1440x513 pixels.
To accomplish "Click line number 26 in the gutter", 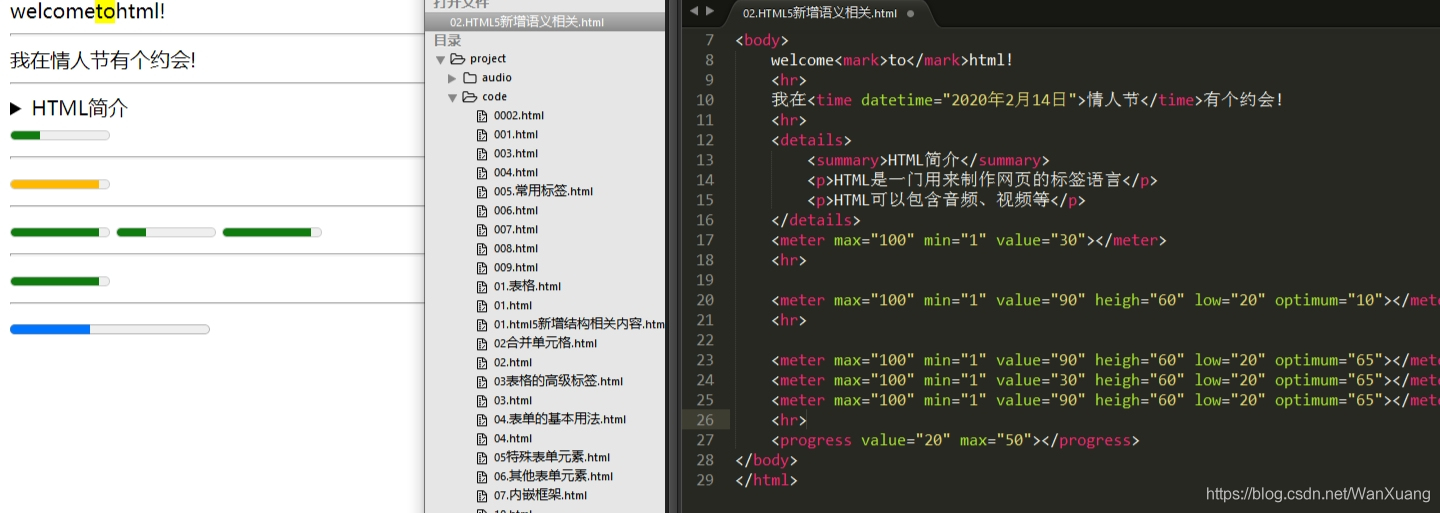I will [704, 420].
